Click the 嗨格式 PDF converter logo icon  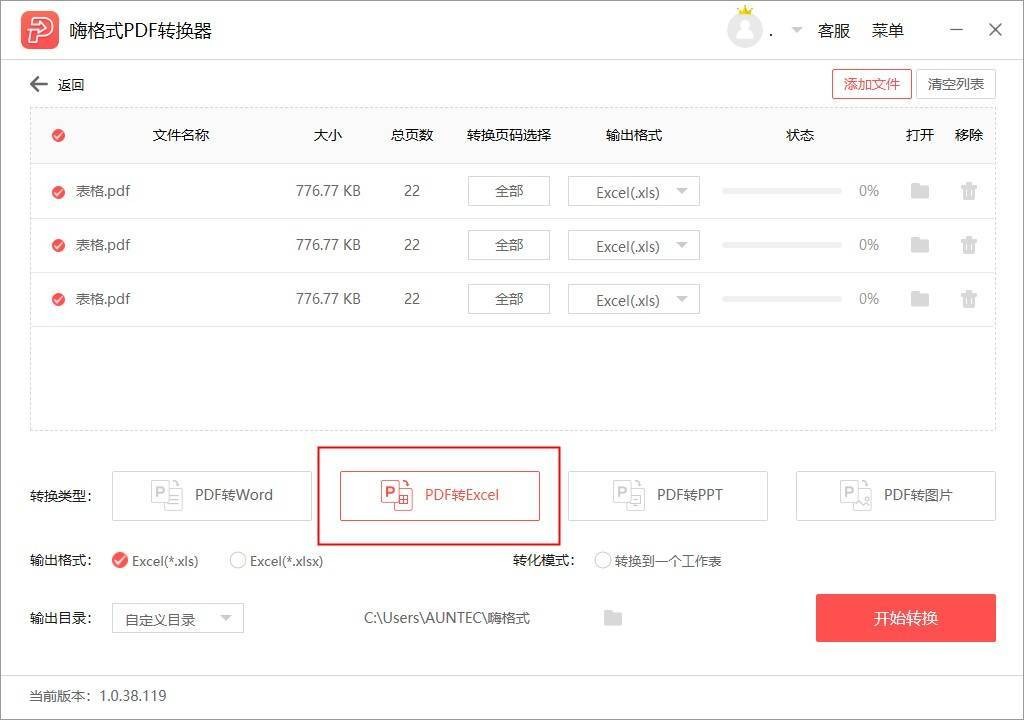[40, 30]
